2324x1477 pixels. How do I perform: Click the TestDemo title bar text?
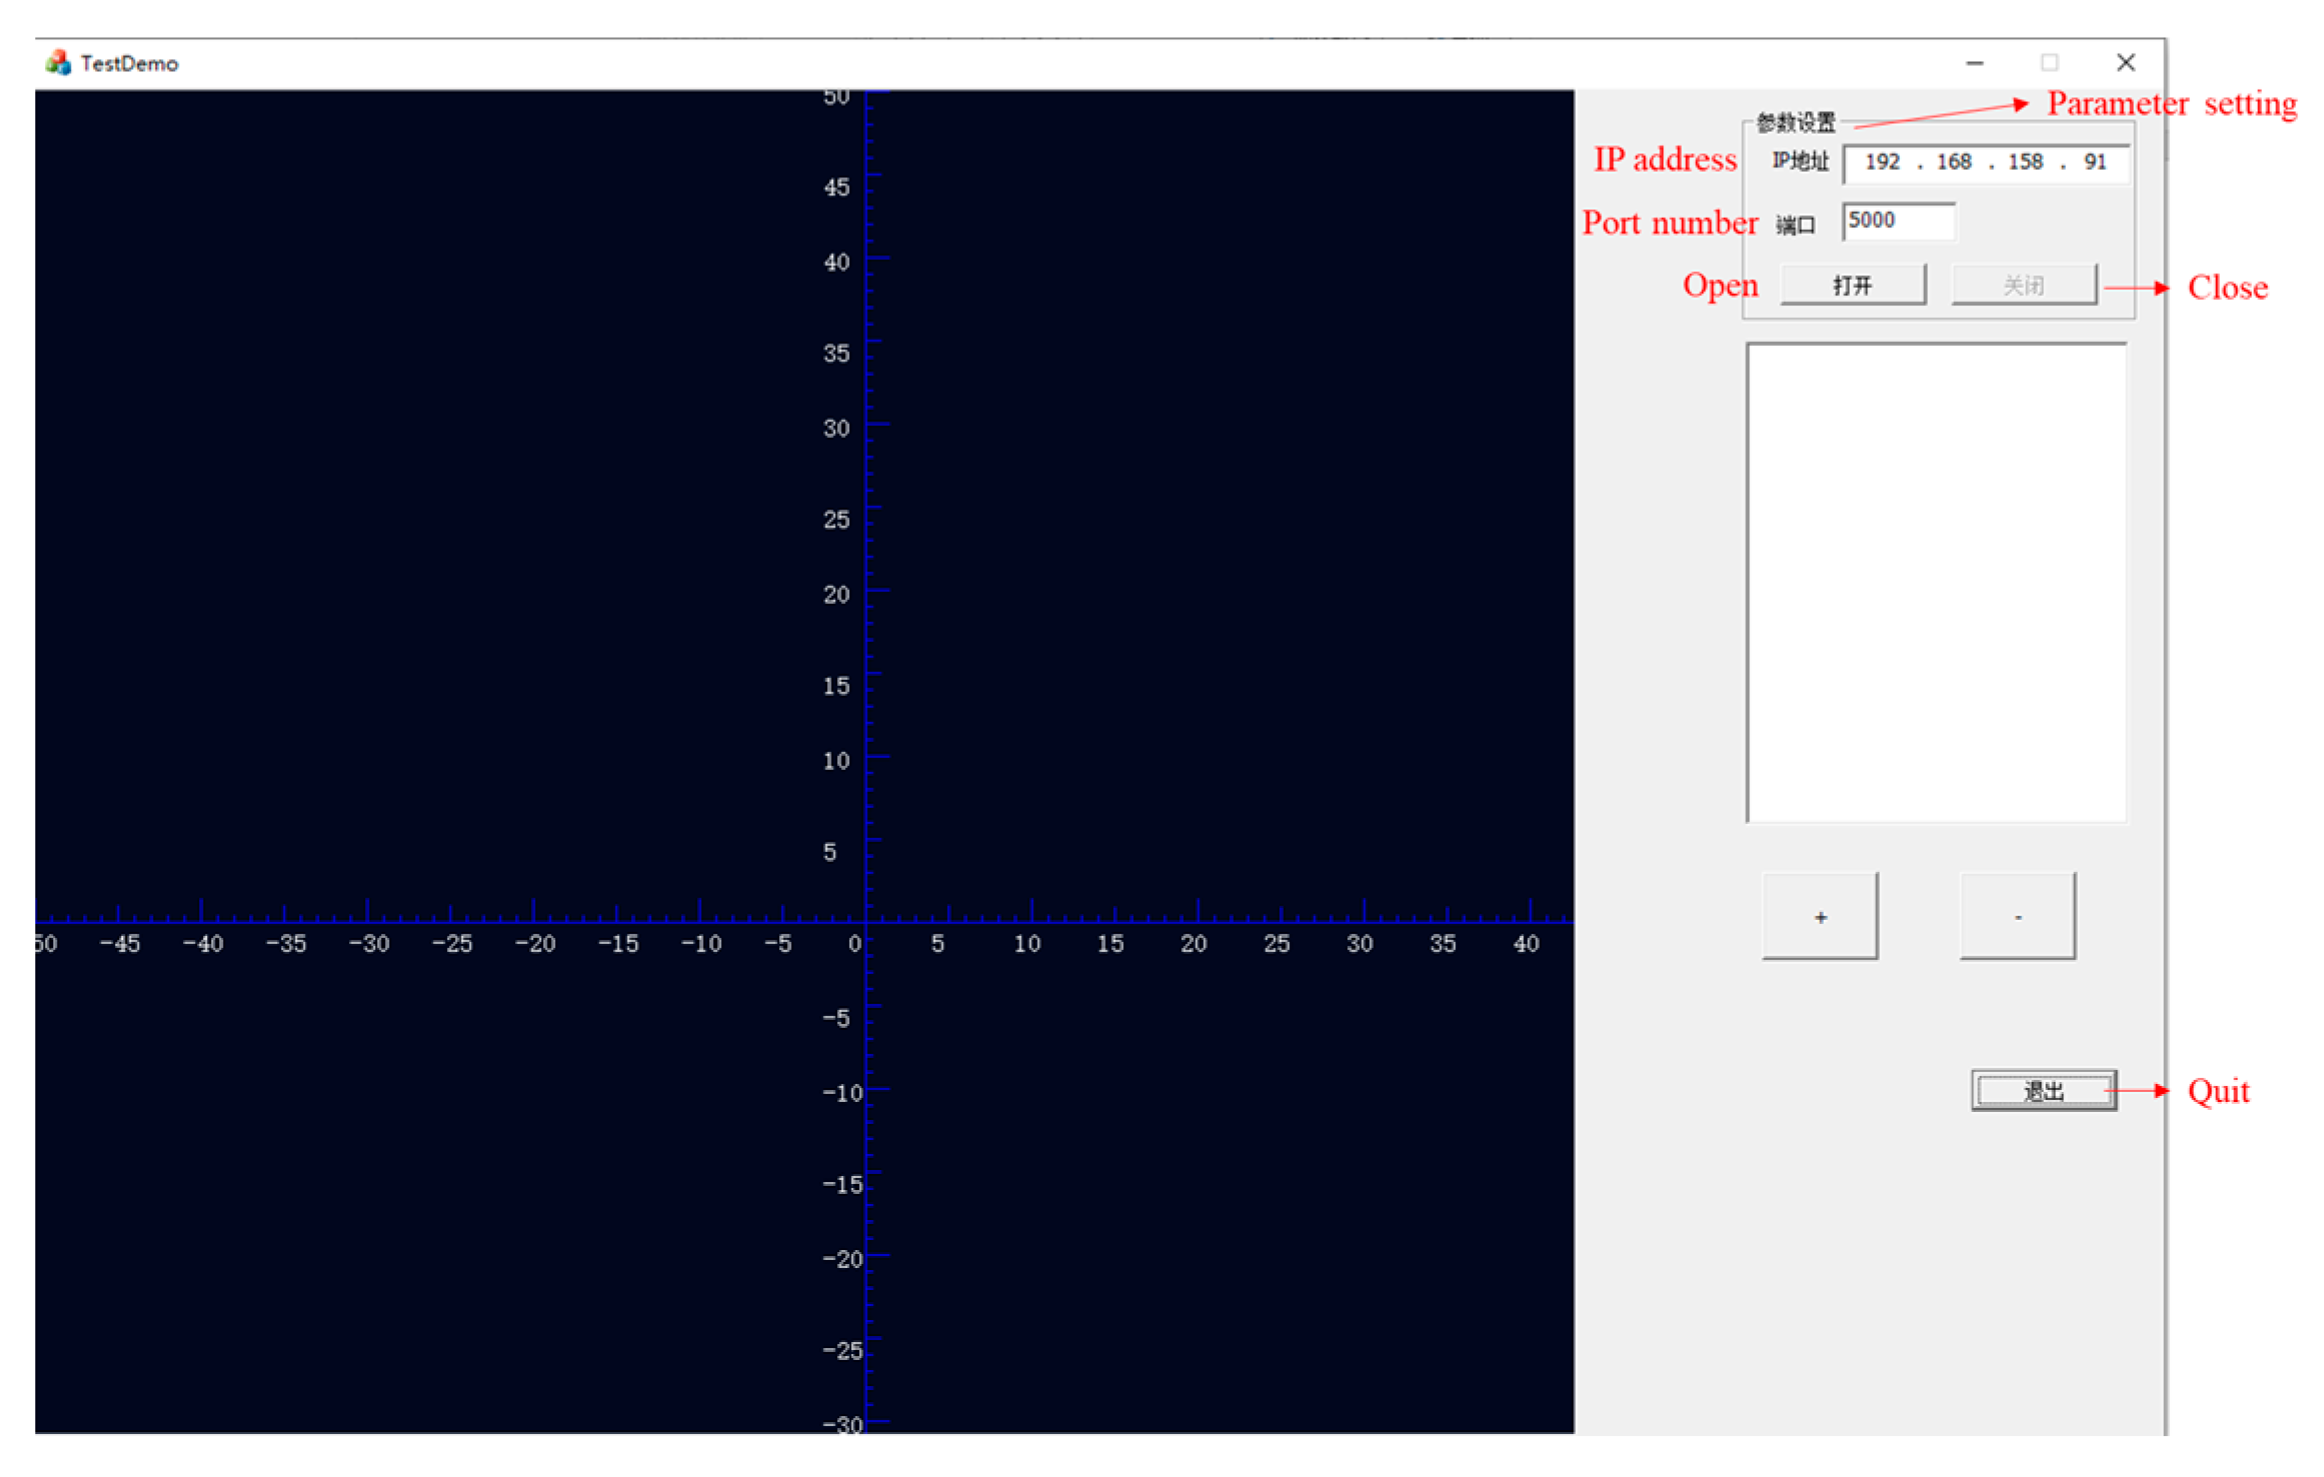(130, 64)
